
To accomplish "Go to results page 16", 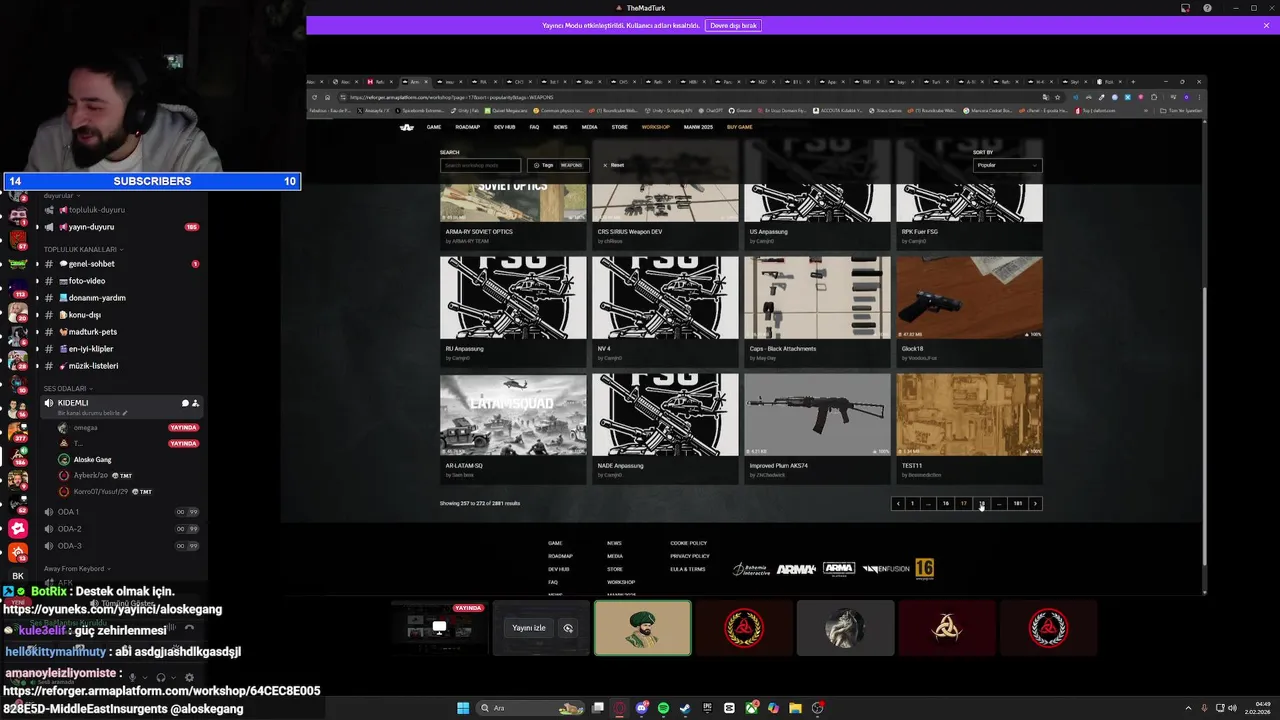I will coord(945,503).
